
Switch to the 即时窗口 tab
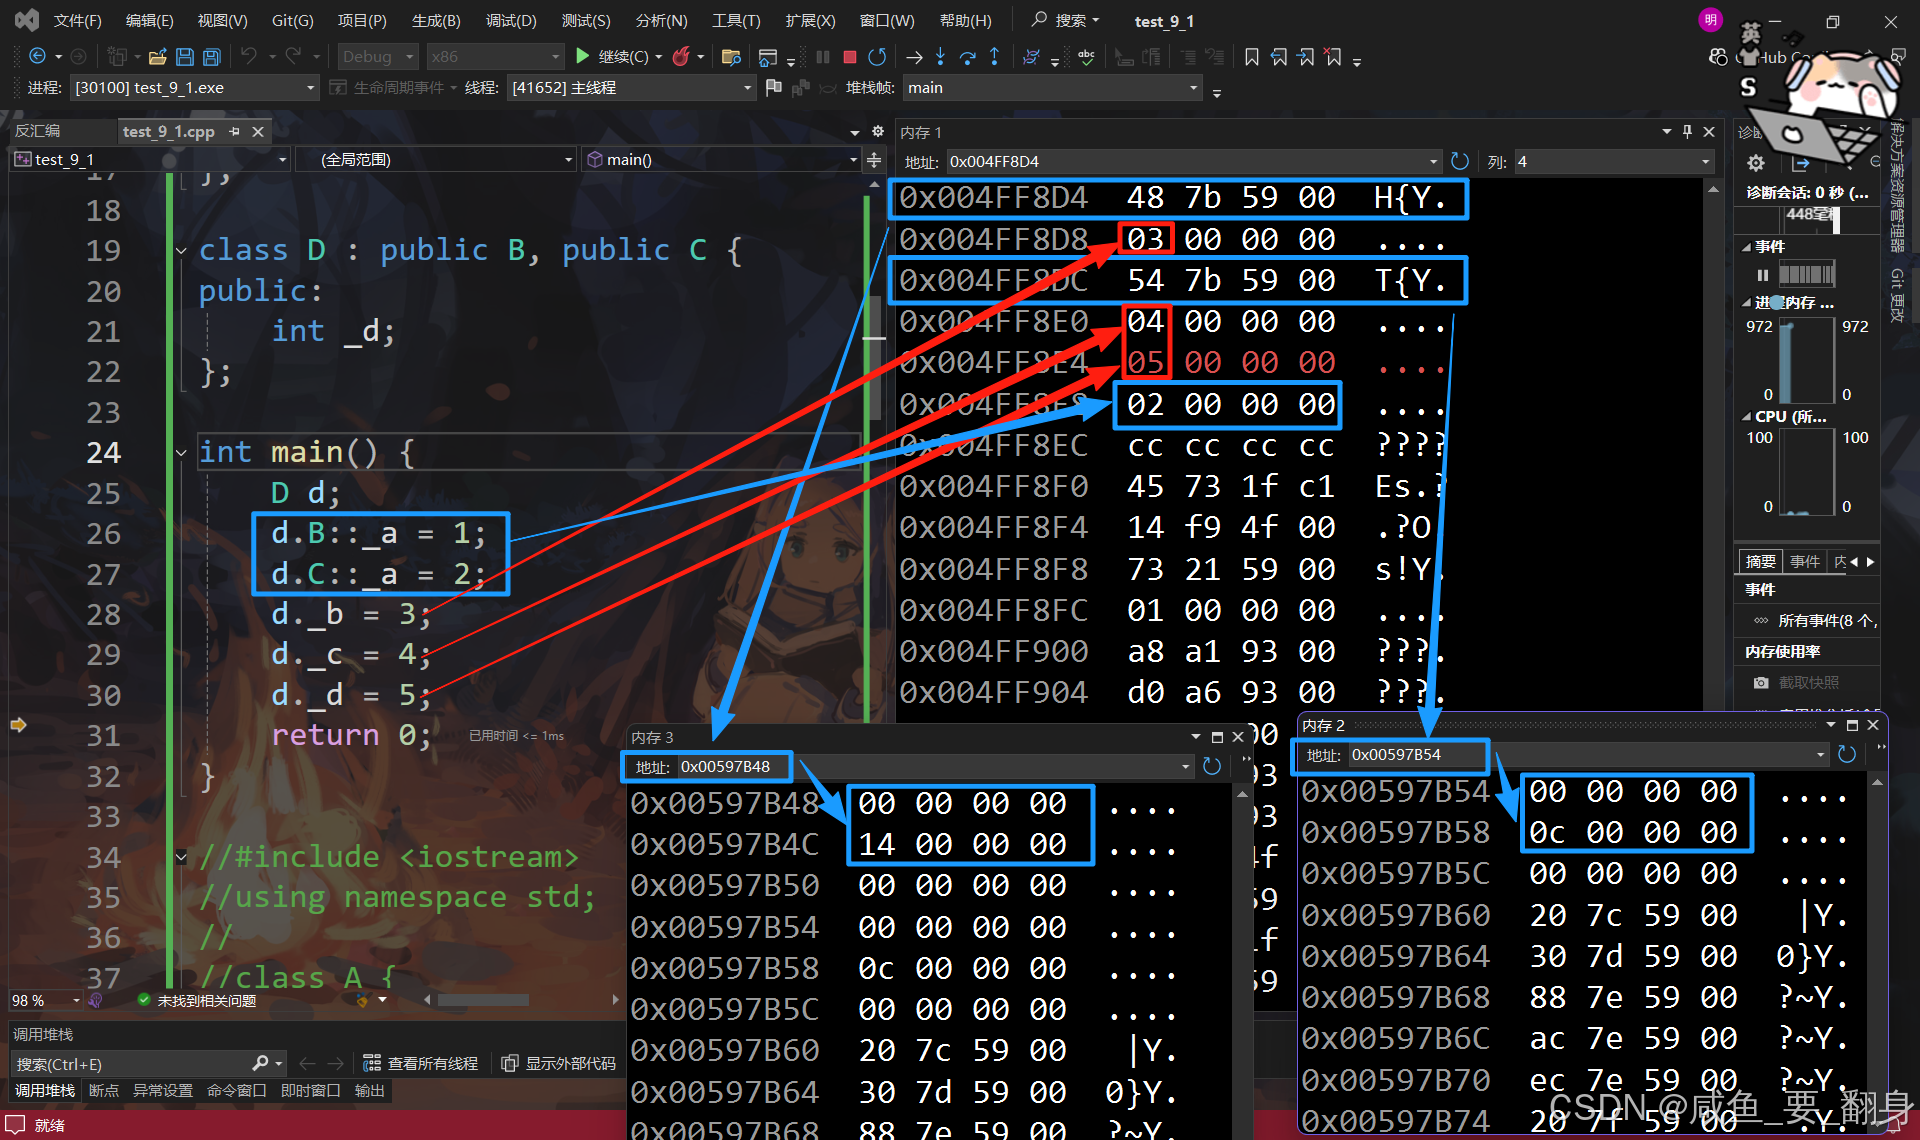coord(310,1090)
